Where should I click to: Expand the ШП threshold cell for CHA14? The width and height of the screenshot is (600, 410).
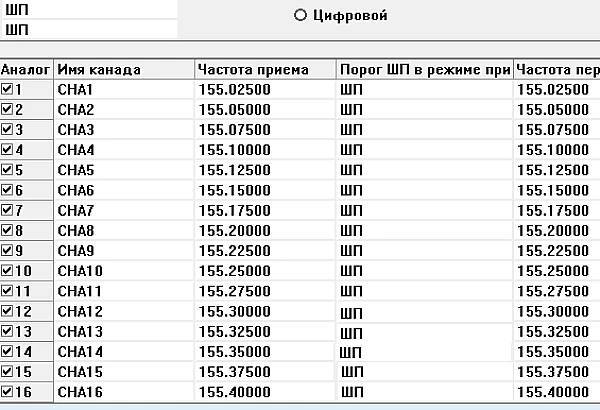424,351
